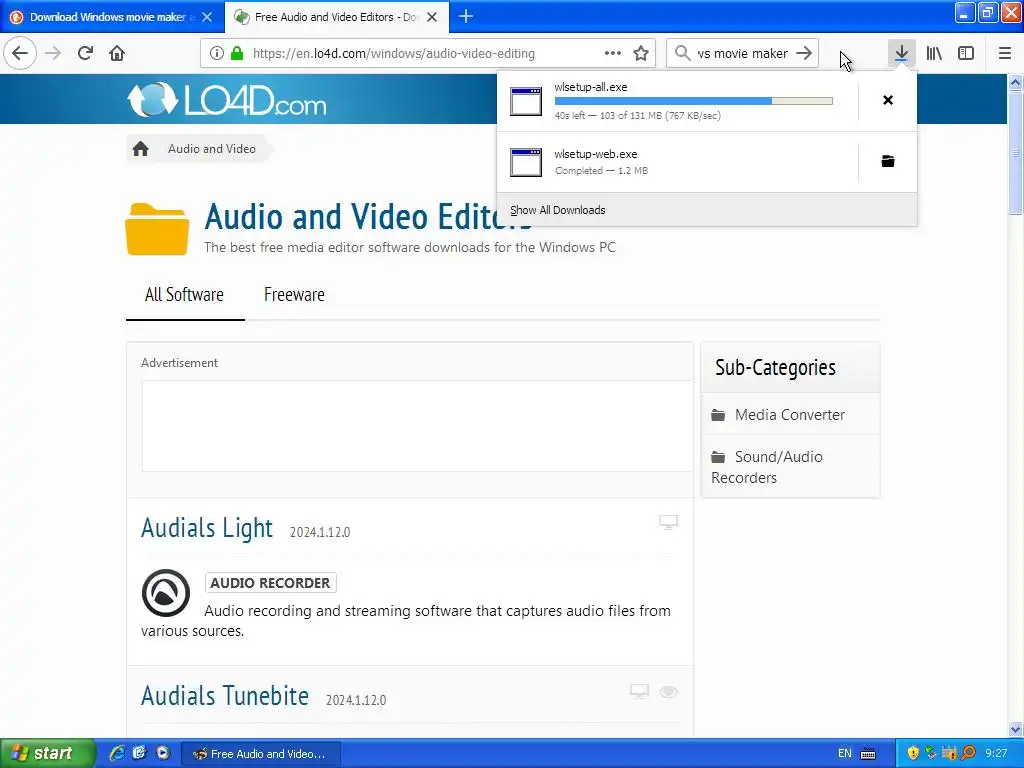Click the search magnifier icon
Image resolution: width=1024 pixels, height=768 pixels.
click(x=682, y=53)
